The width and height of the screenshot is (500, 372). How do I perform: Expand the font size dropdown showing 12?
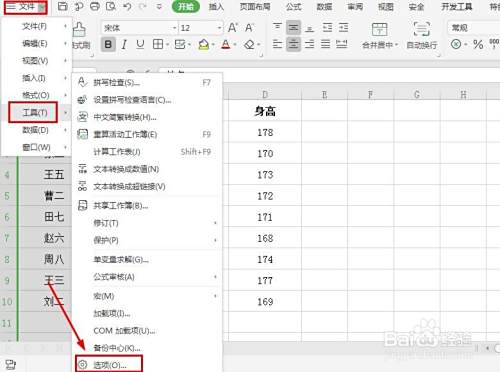[219, 28]
